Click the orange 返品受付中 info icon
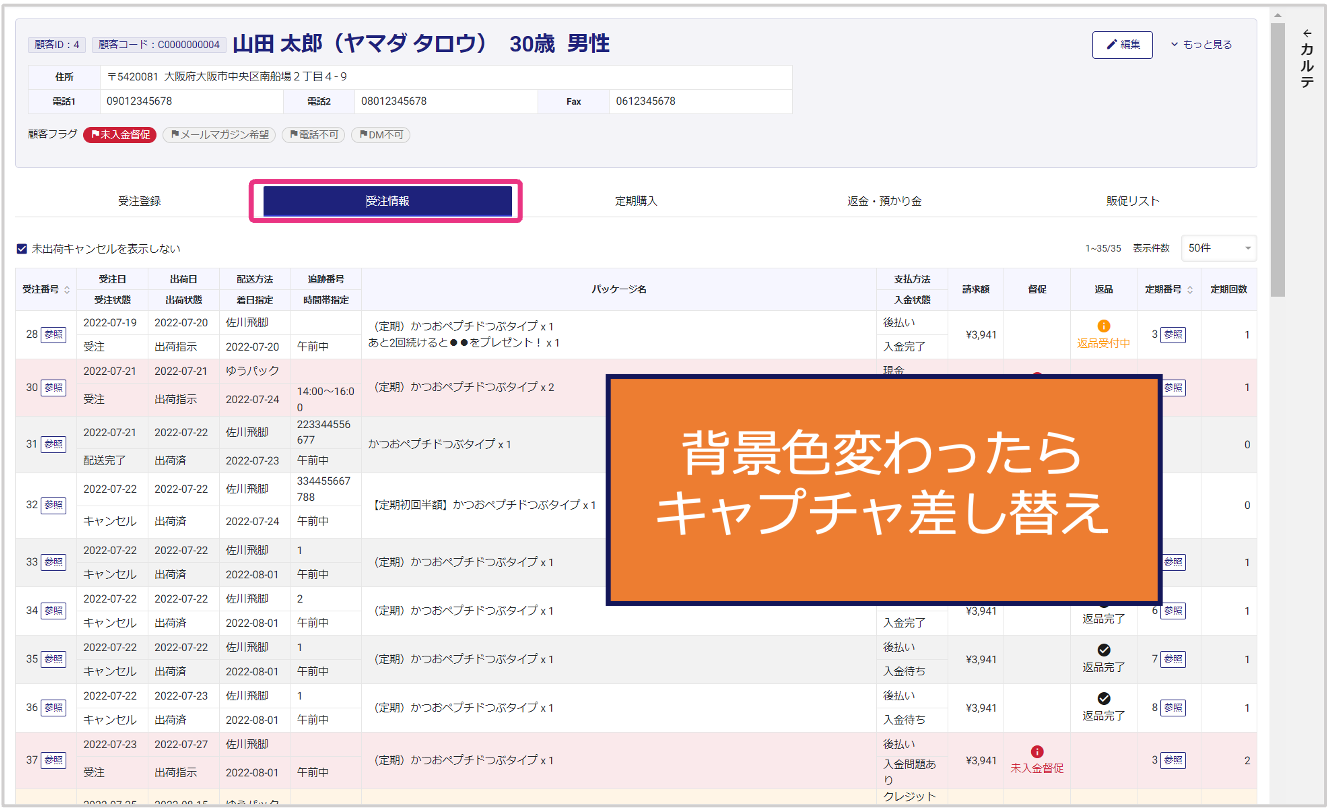This screenshot has width=1329, height=811. 1103,326
